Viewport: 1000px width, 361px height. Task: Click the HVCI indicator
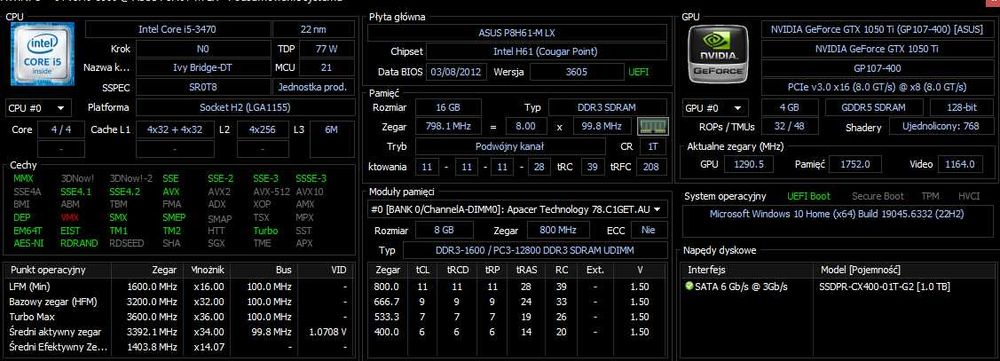tap(969, 196)
